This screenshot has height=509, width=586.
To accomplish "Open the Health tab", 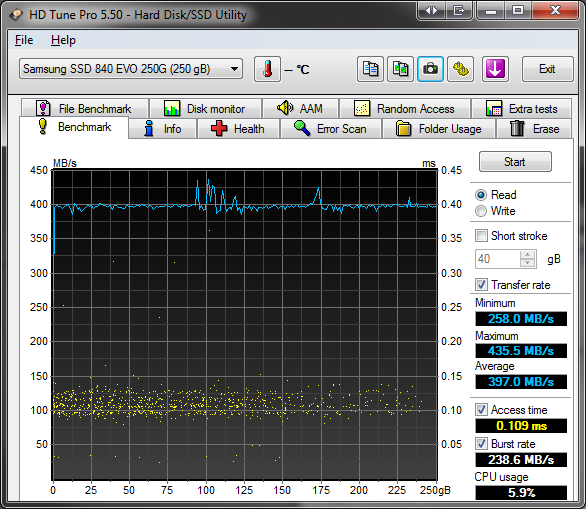I will [238, 129].
